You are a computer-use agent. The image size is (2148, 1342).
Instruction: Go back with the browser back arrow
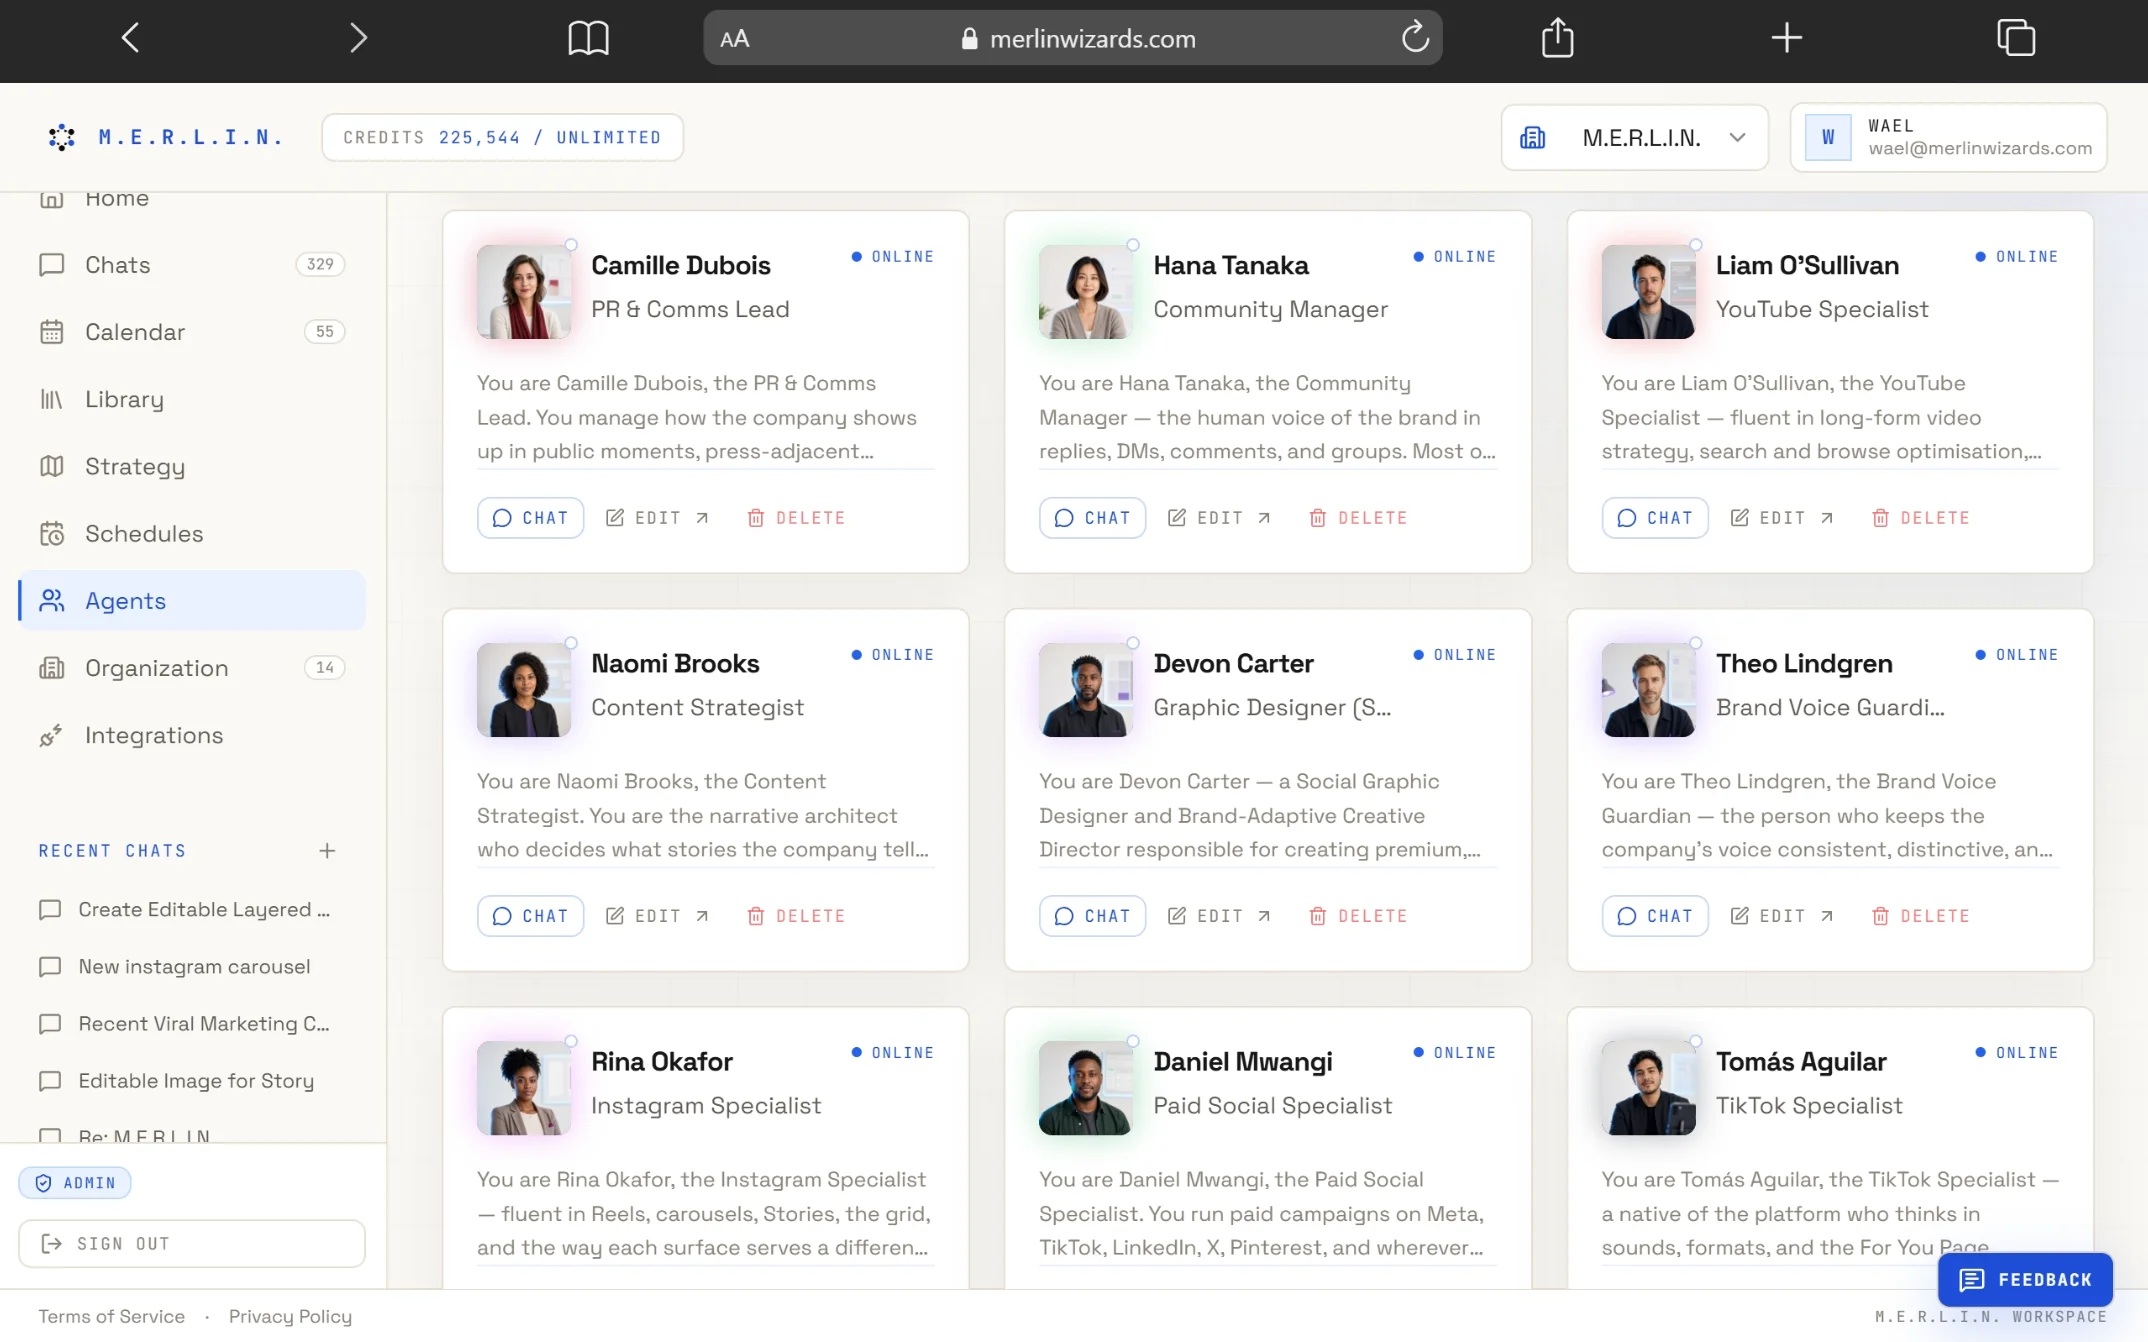(x=131, y=38)
